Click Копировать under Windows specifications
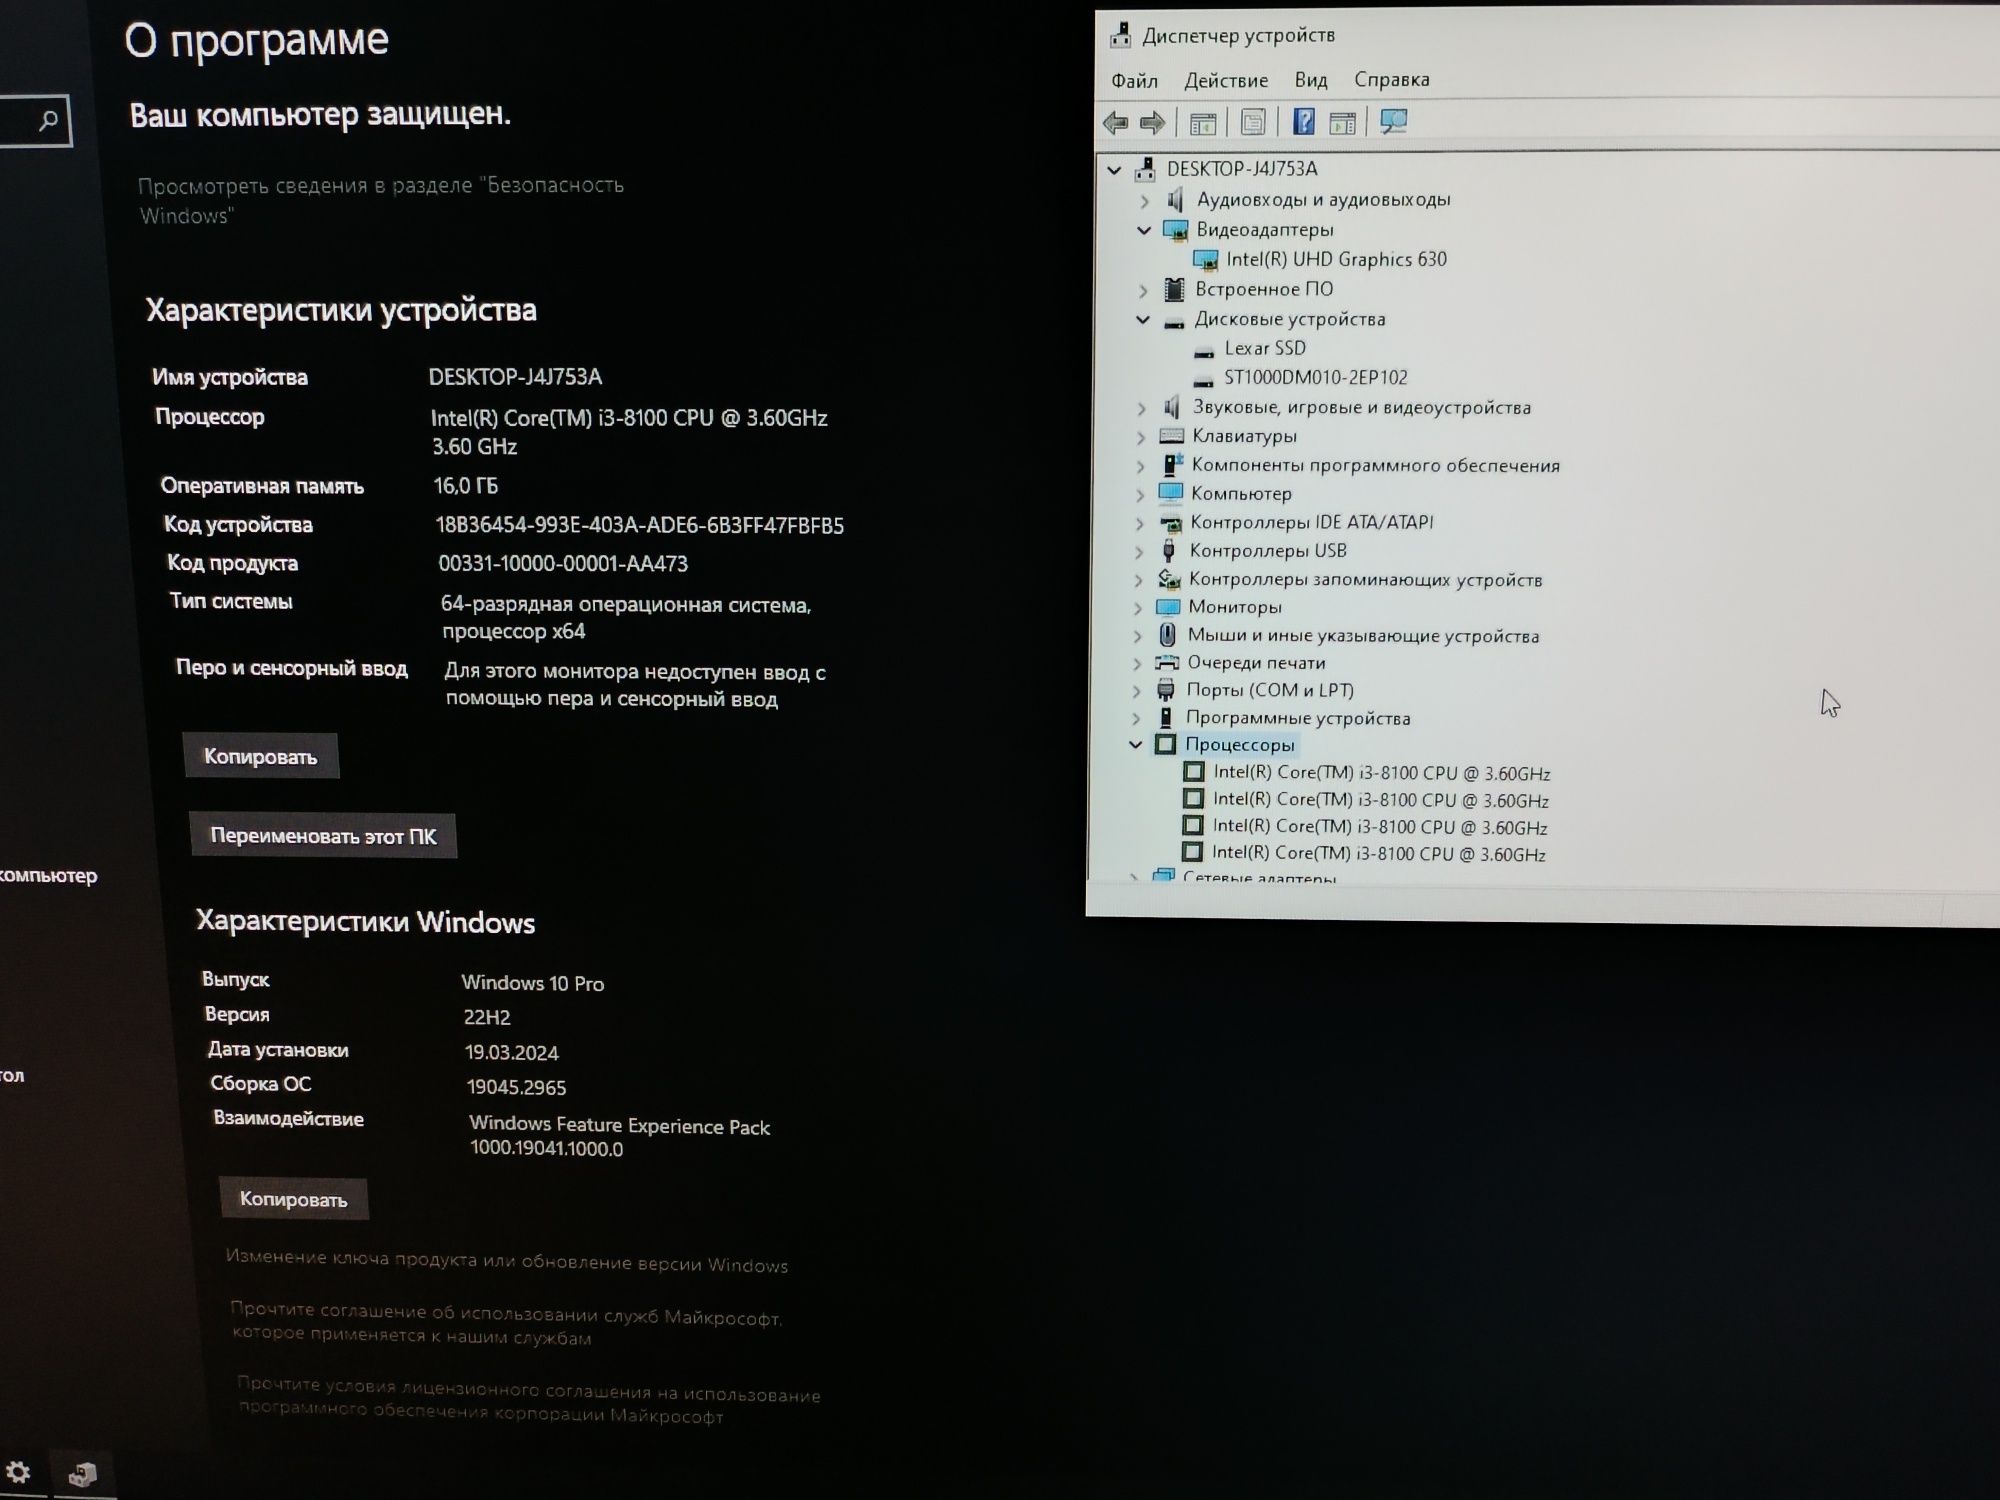2000x1500 pixels. point(294,1198)
